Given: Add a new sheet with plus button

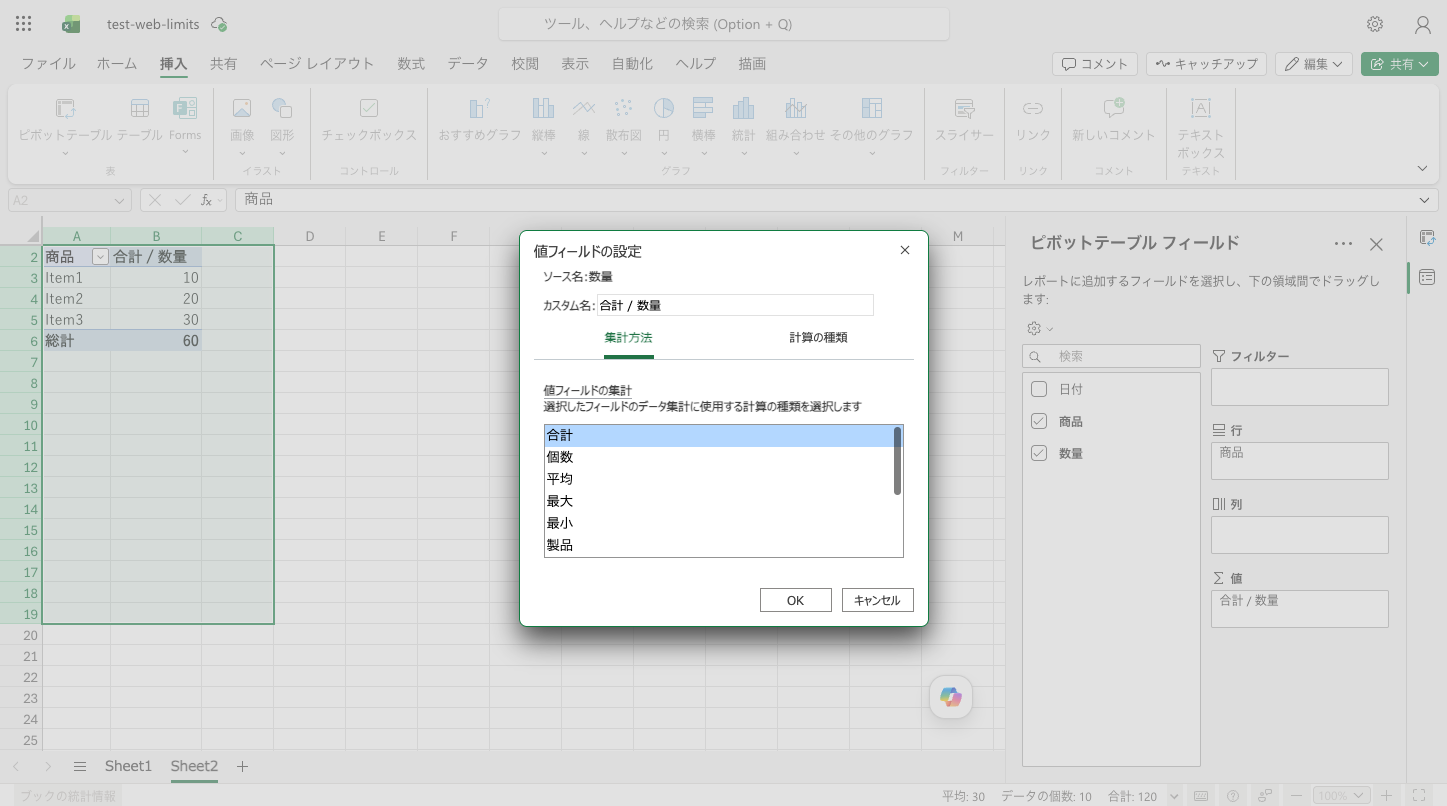Looking at the screenshot, I should point(242,766).
